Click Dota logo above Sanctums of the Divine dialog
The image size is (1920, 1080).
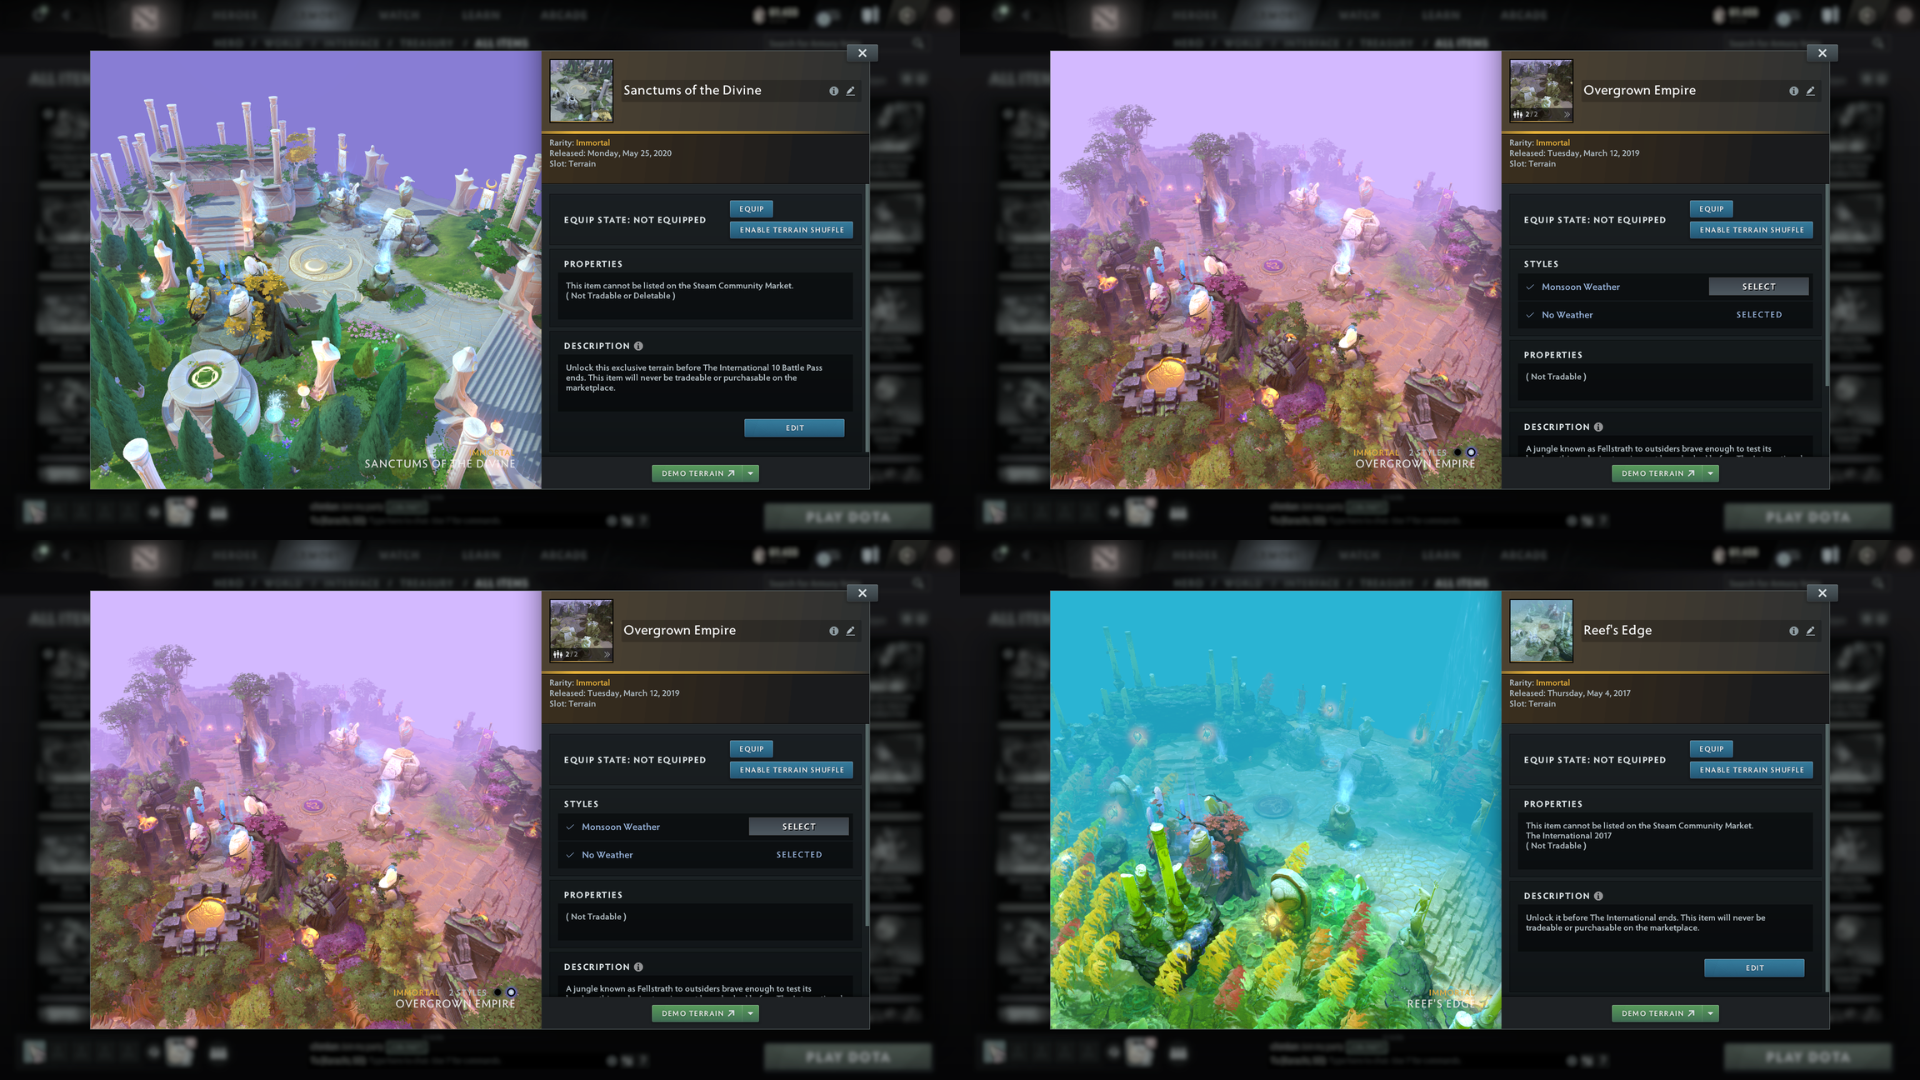coord(145,18)
